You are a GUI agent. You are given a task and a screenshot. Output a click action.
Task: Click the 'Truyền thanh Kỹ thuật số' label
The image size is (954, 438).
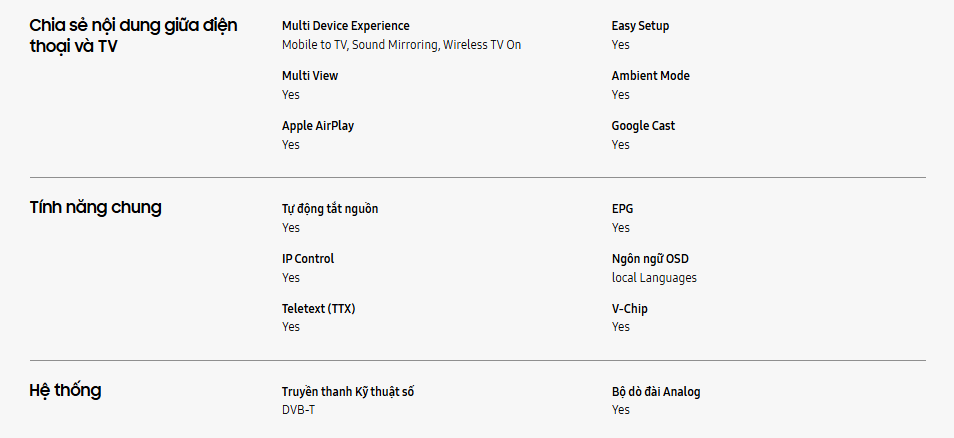pyautogui.click(x=348, y=392)
